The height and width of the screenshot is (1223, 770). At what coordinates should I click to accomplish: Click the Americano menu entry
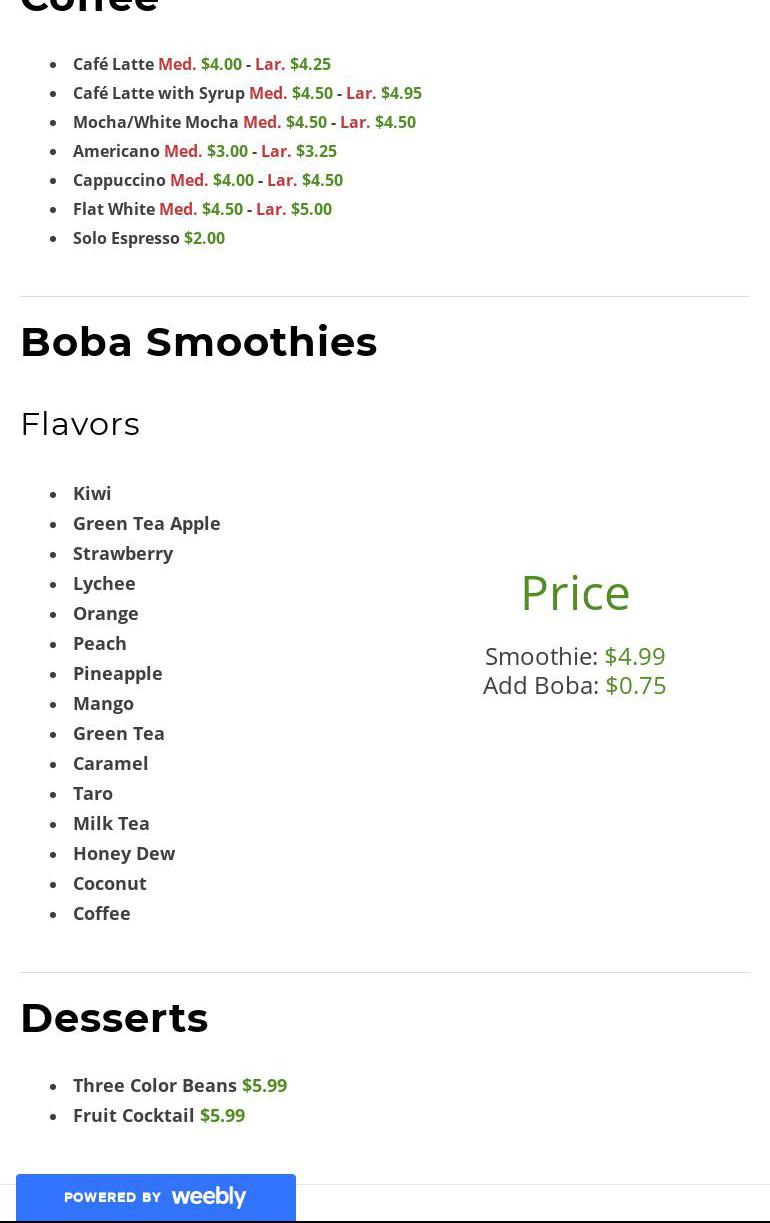point(116,151)
